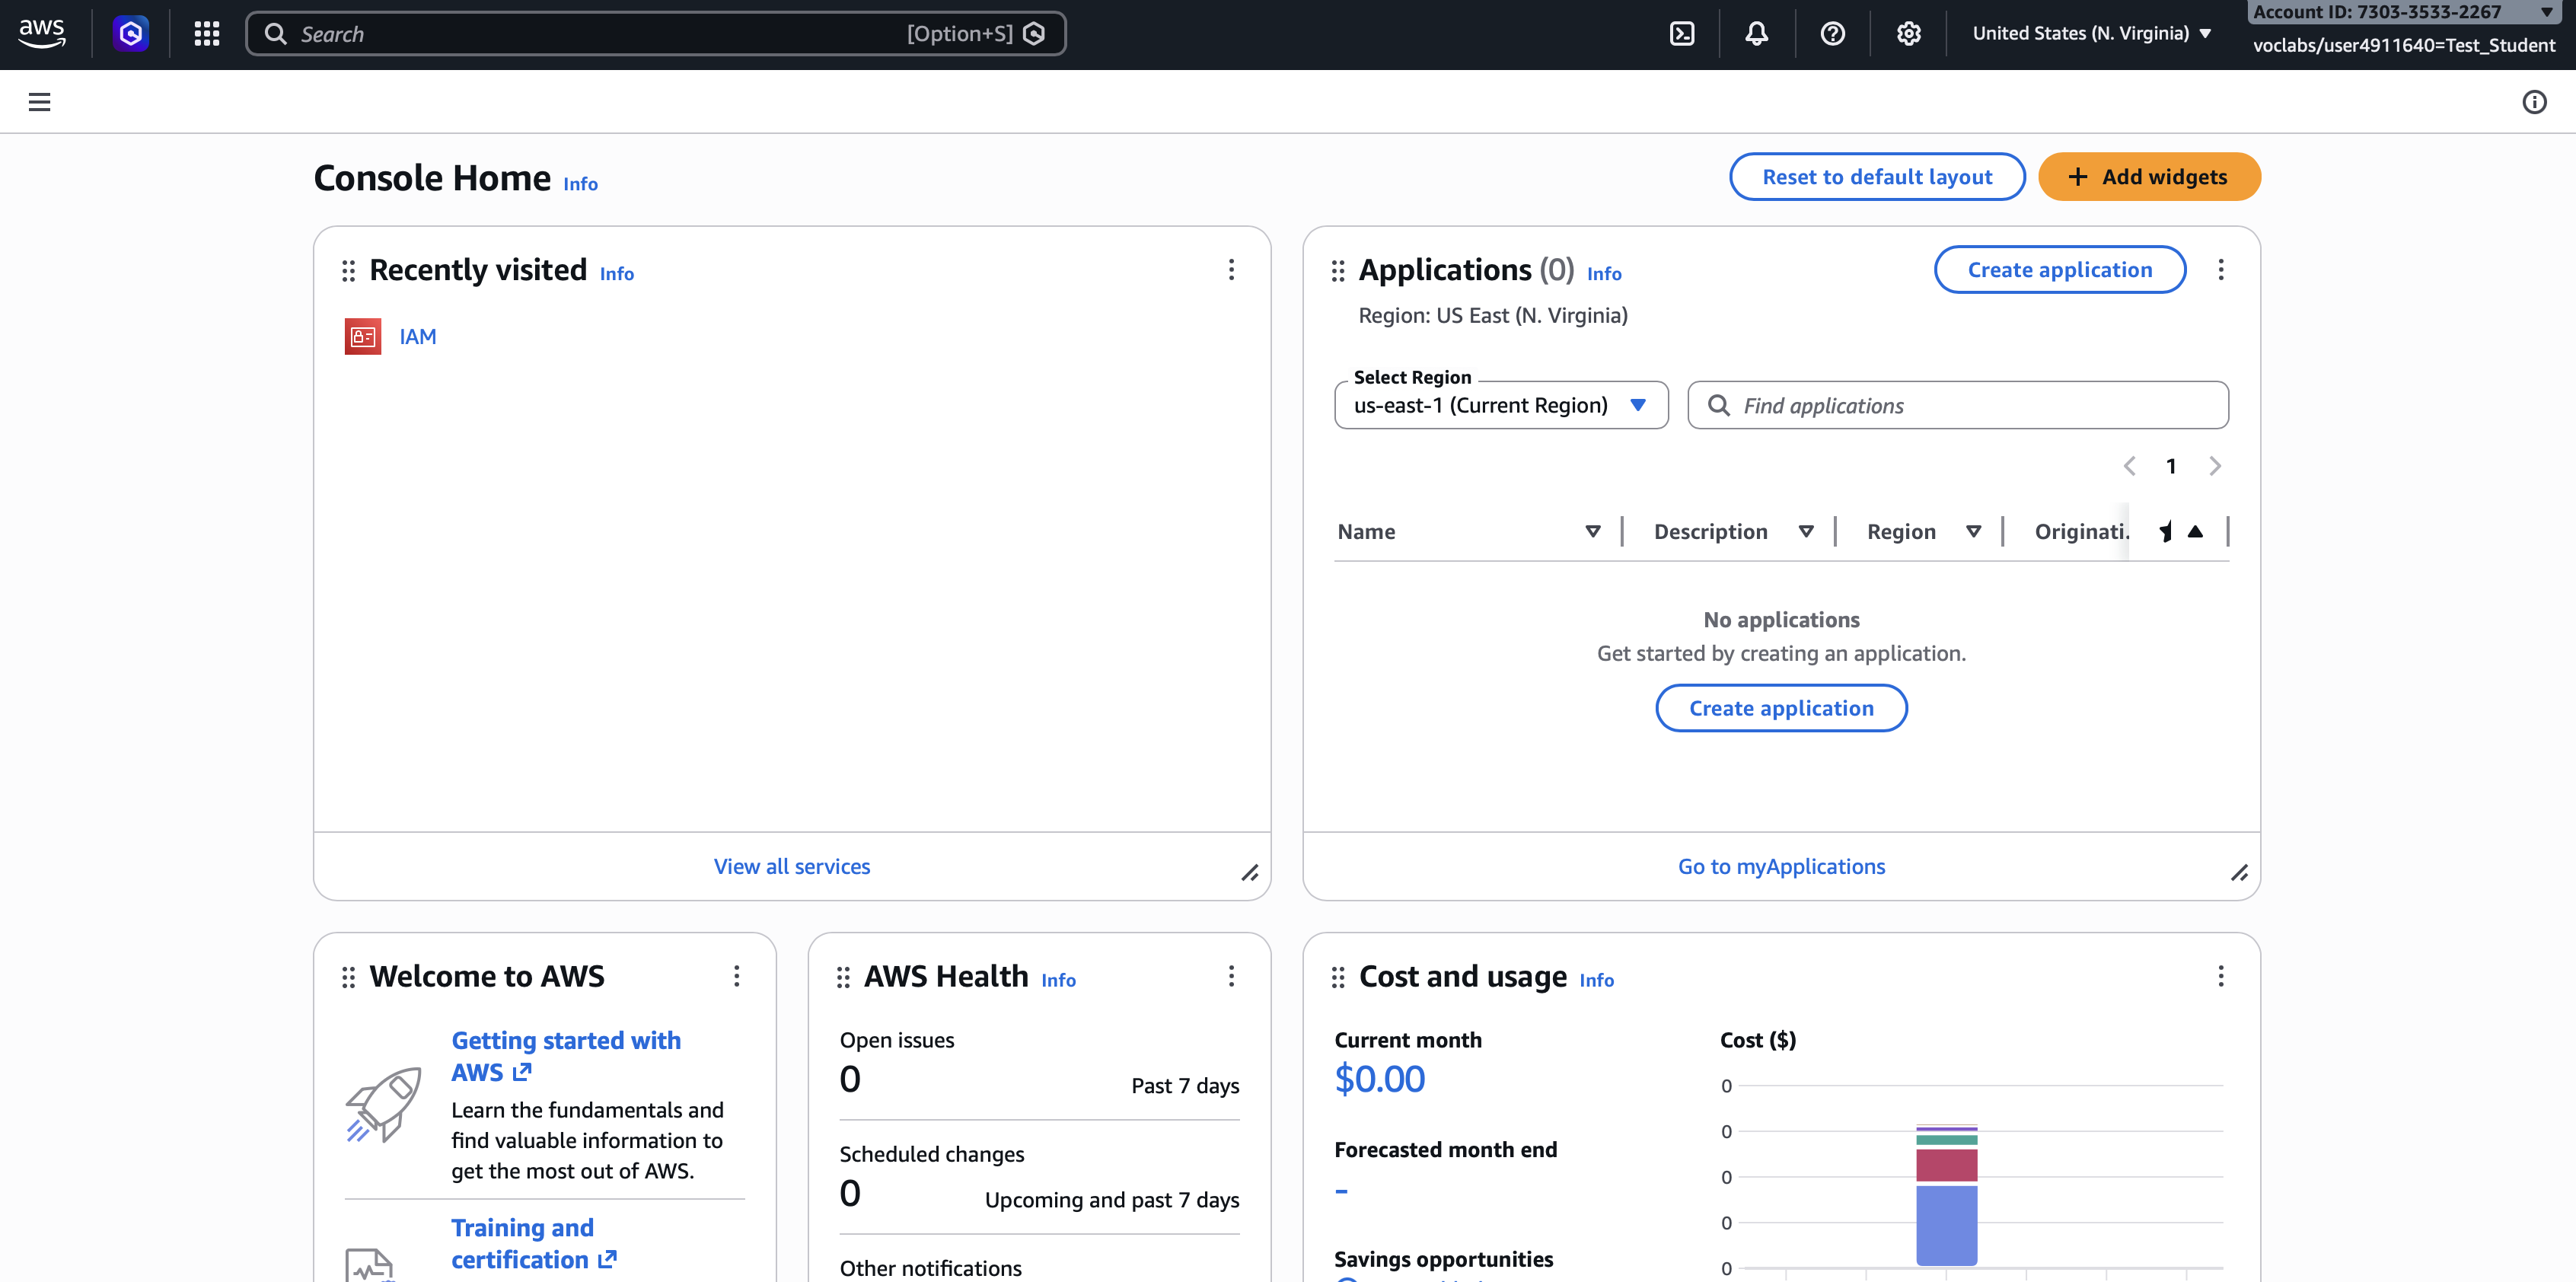Grab the Recently visited drag handle
This screenshot has height=1282, width=2576.
pos(348,271)
